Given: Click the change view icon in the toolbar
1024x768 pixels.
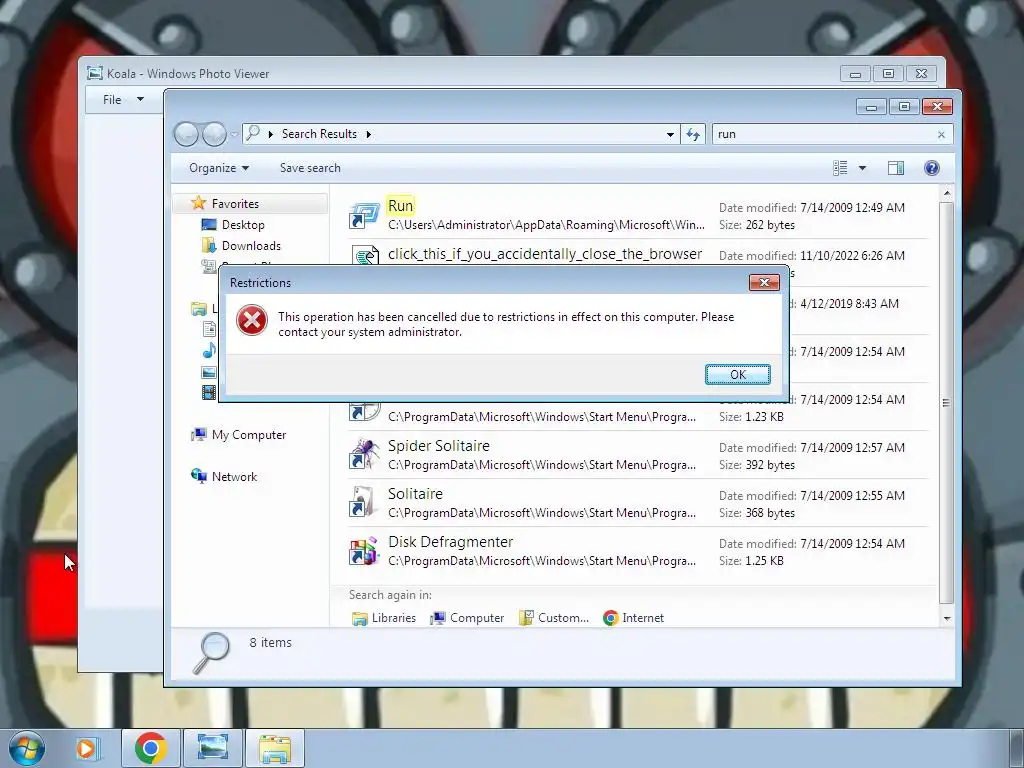Looking at the screenshot, I should tap(840, 168).
